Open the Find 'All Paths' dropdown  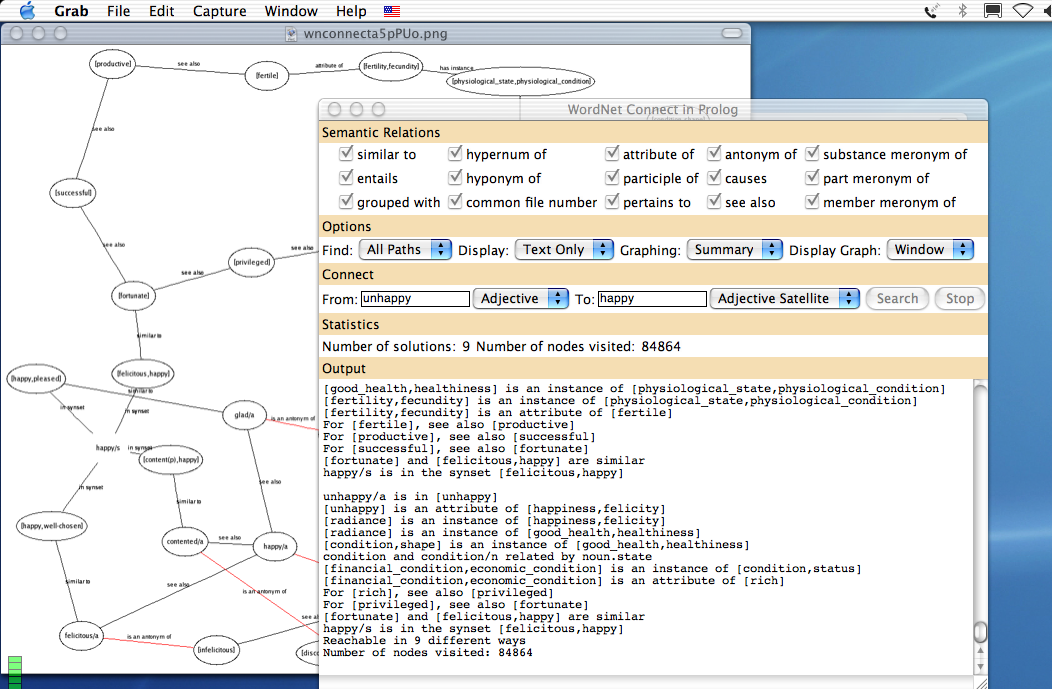[x=407, y=250]
